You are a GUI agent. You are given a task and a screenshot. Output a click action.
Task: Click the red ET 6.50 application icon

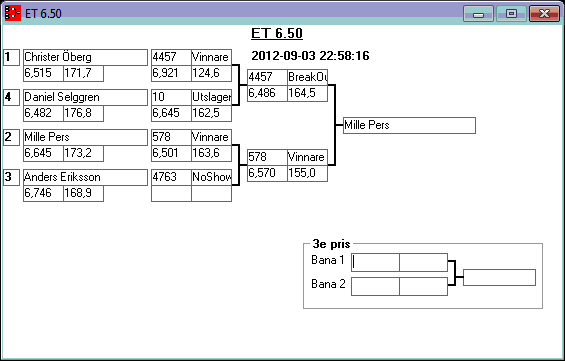pyautogui.click(x=13, y=13)
